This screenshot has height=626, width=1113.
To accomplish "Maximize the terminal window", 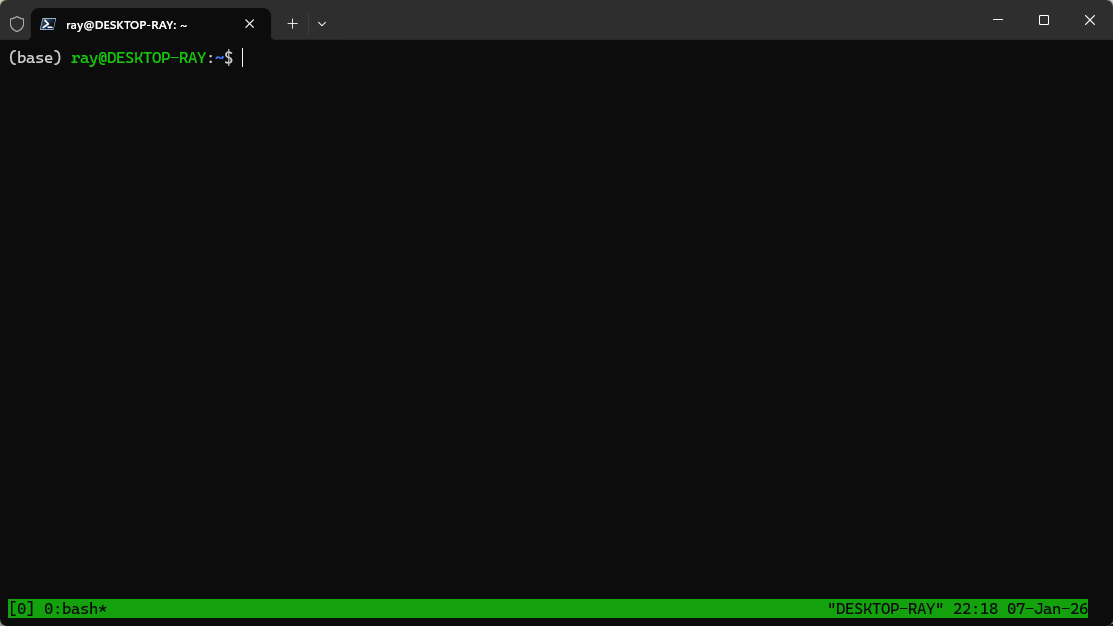I will point(1043,20).
